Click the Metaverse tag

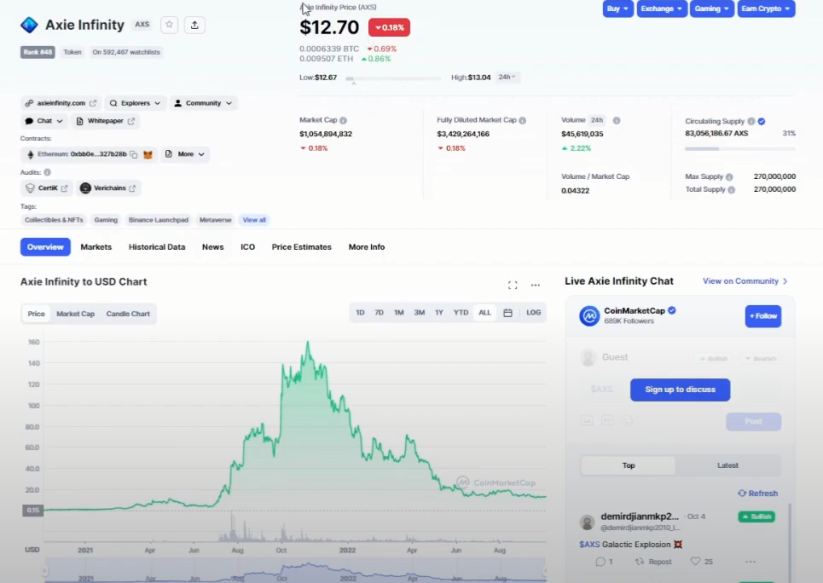pos(215,220)
